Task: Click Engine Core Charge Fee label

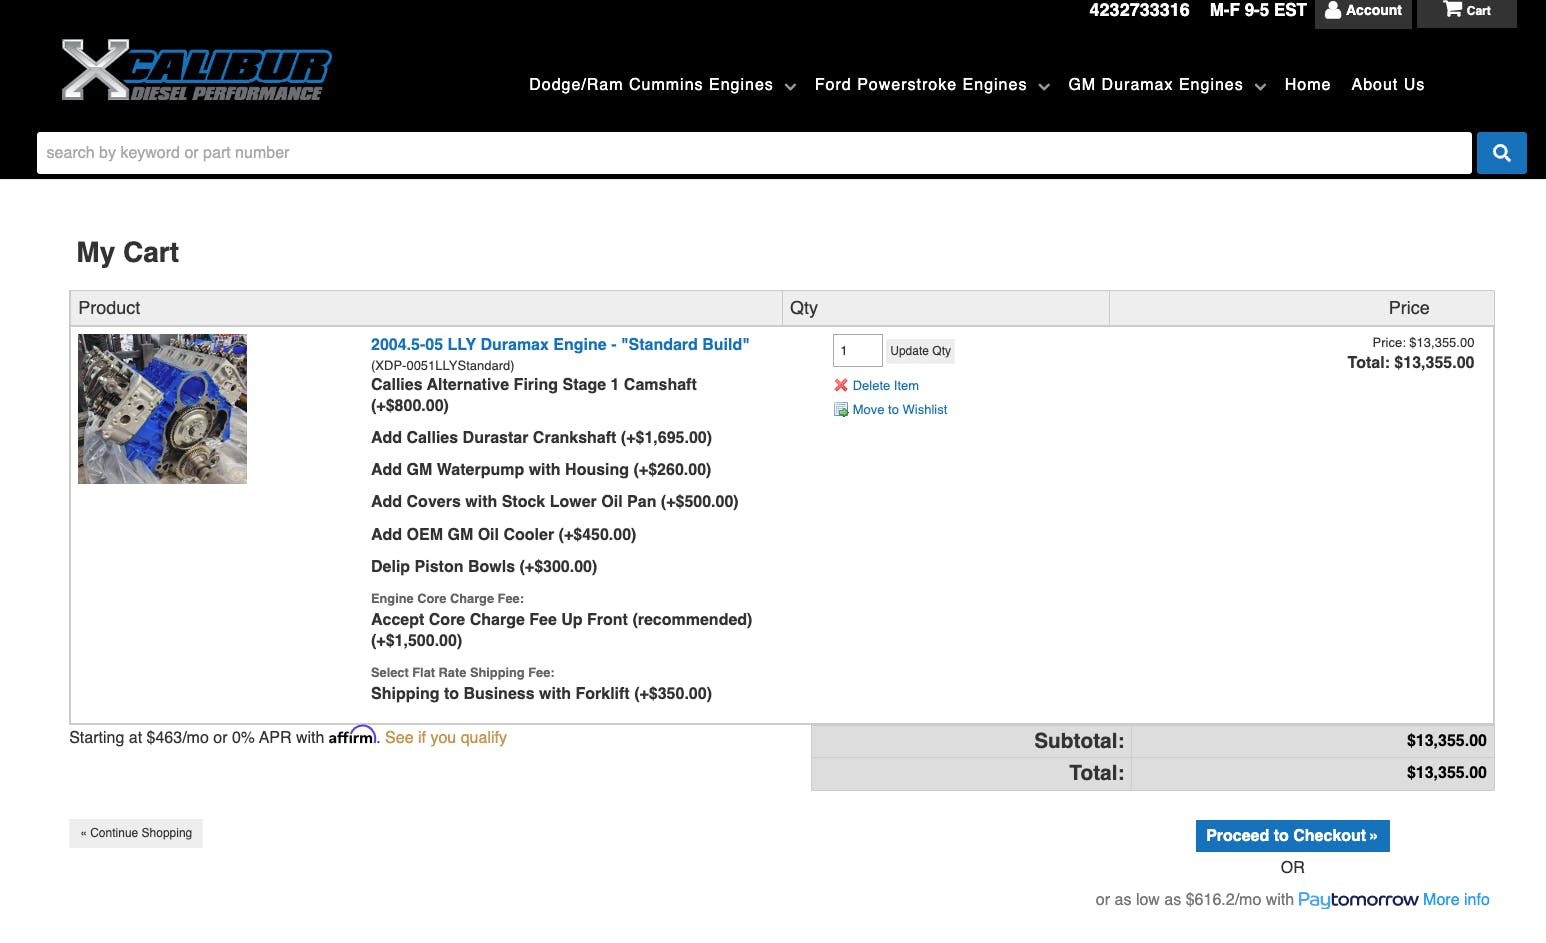Action: tap(447, 599)
